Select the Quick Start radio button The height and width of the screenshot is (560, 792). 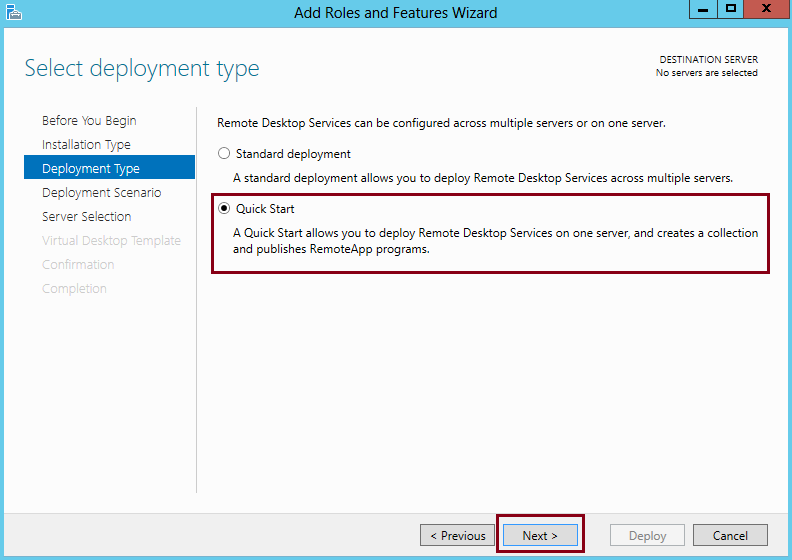tap(224, 209)
